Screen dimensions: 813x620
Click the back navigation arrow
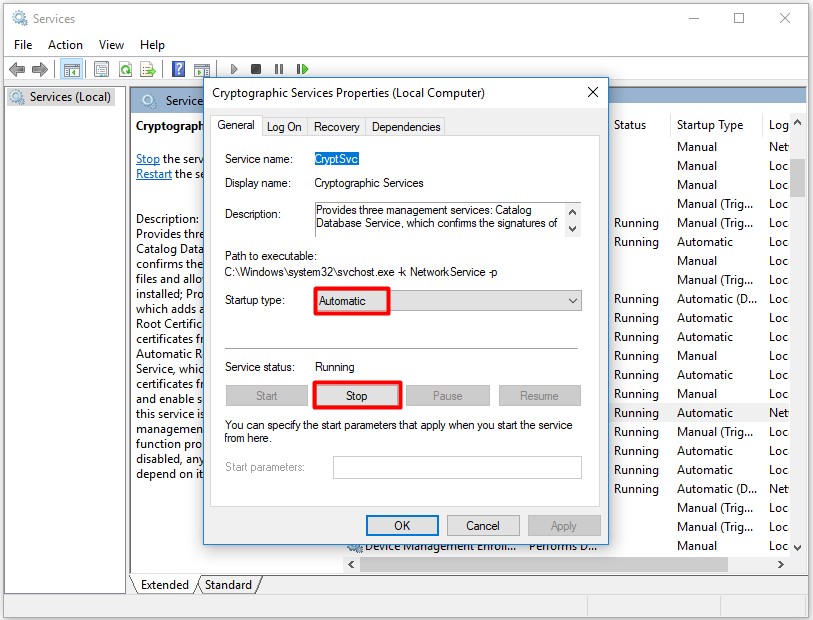click(16, 68)
